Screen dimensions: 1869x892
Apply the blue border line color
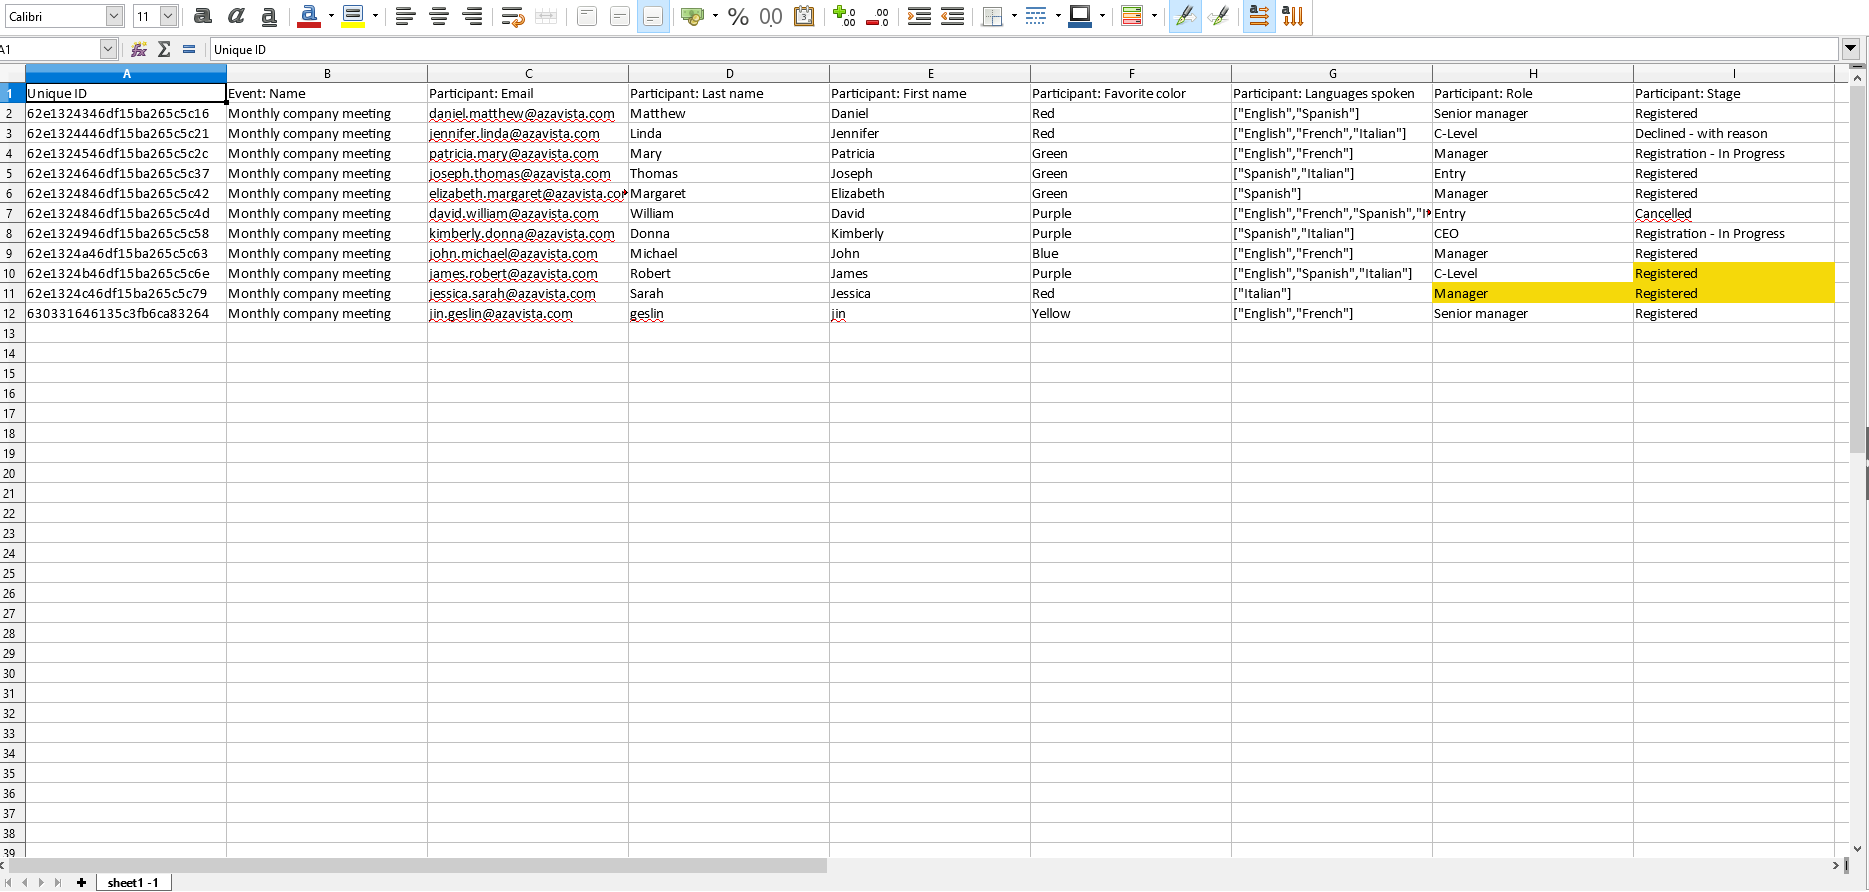(1080, 16)
